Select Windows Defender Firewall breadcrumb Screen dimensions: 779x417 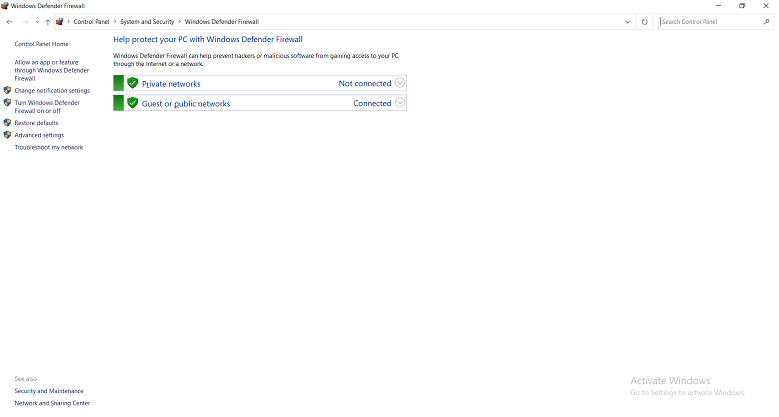(222, 22)
